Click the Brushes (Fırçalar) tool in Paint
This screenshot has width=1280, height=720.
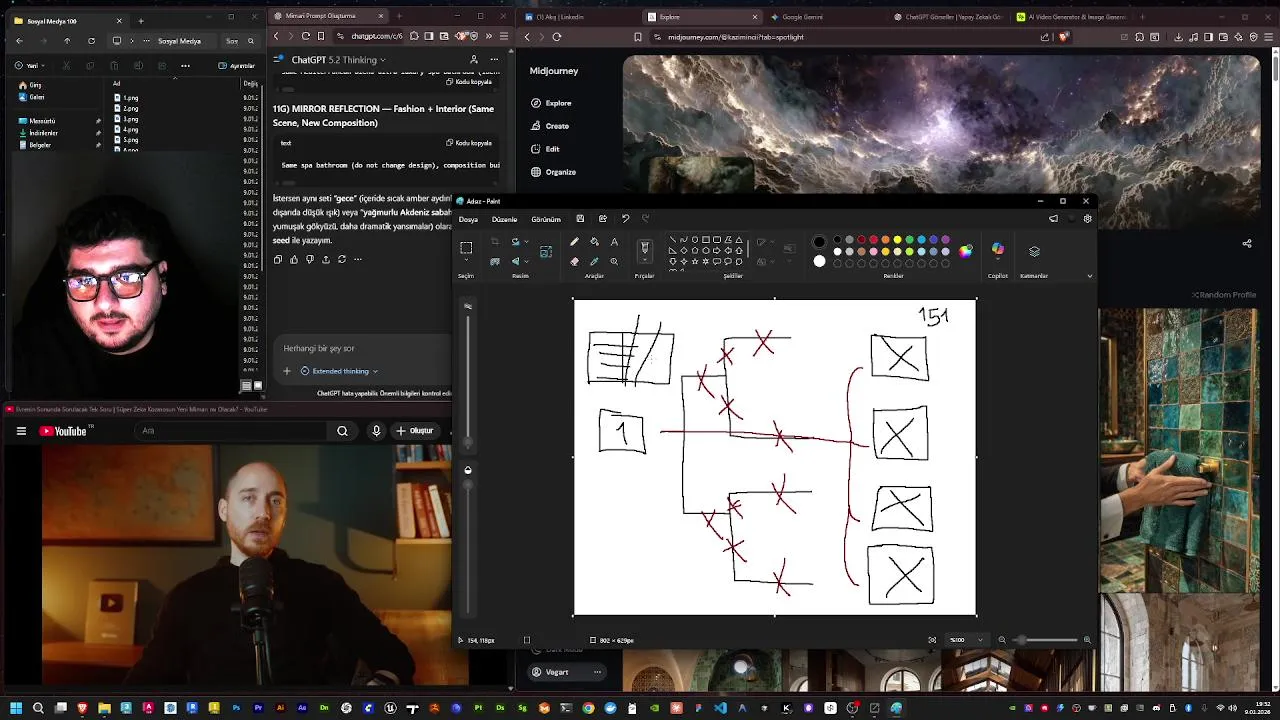644,247
